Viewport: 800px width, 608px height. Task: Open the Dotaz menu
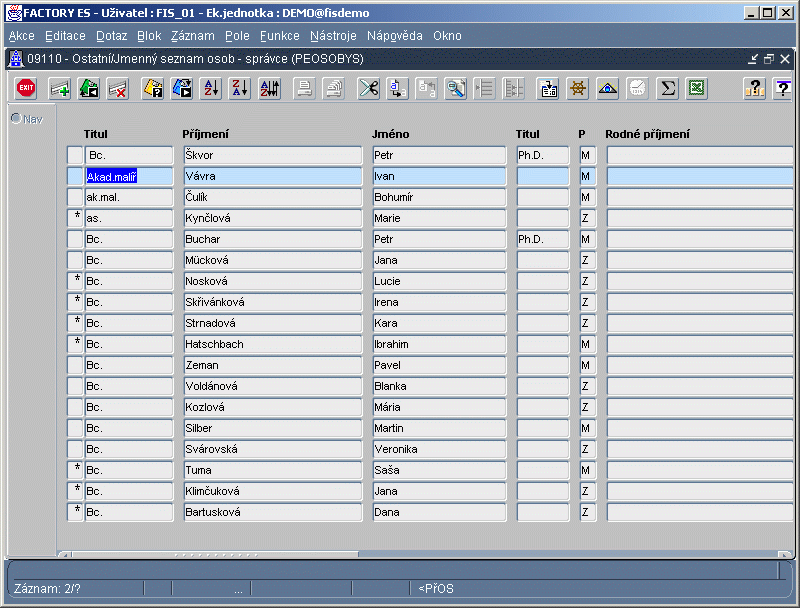tap(111, 36)
